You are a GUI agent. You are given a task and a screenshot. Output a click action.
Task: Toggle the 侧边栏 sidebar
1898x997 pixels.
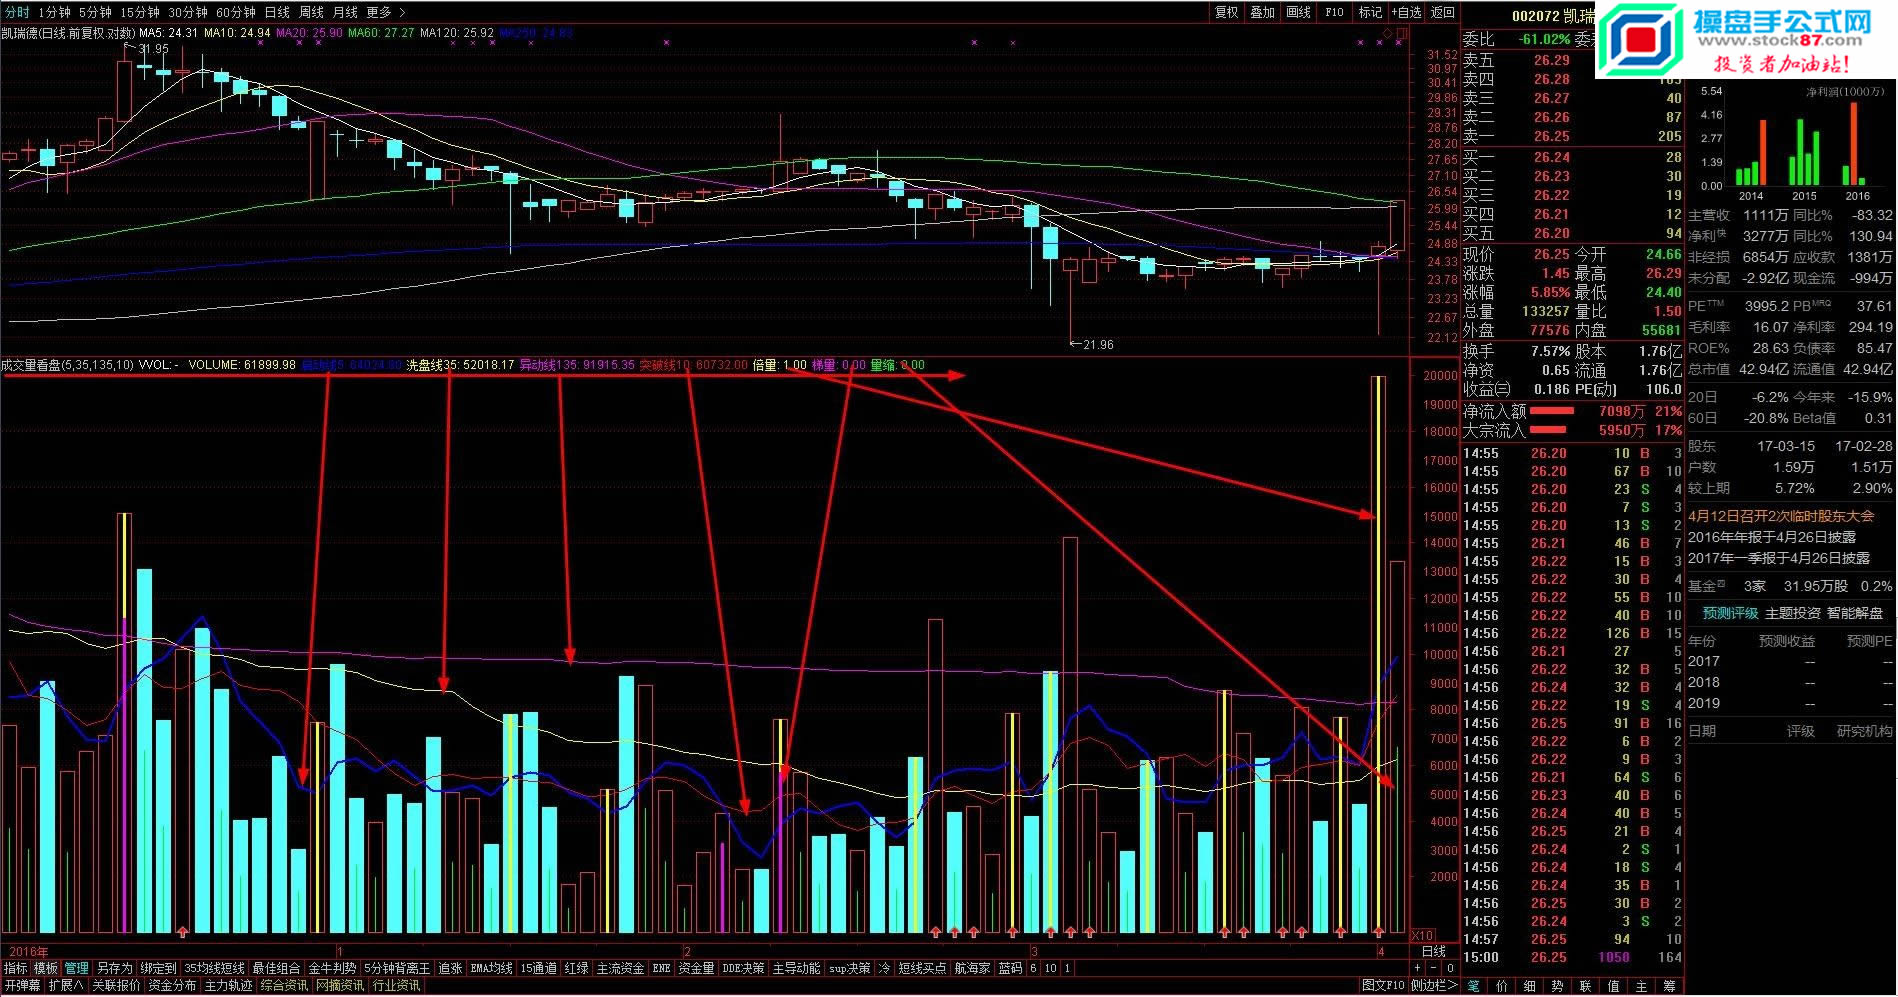click(x=1434, y=986)
